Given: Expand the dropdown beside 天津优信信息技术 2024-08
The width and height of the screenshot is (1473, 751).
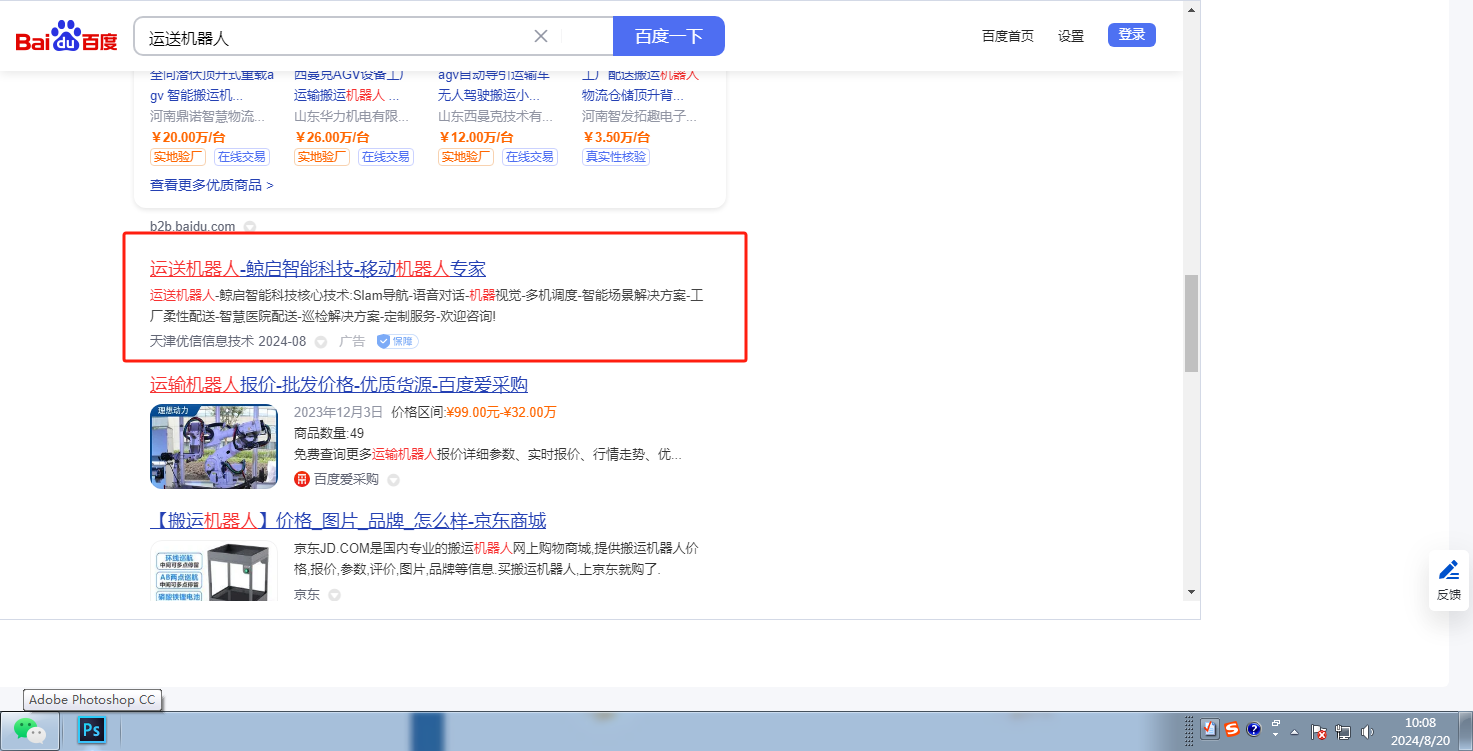Looking at the screenshot, I should click(x=321, y=342).
